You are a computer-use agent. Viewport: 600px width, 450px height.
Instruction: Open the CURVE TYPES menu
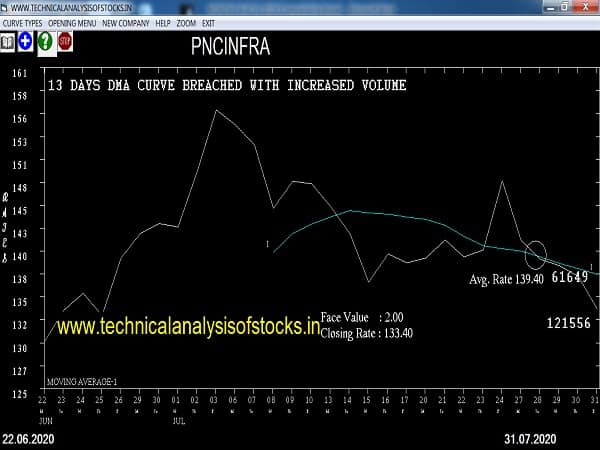pyautogui.click(x=23, y=22)
